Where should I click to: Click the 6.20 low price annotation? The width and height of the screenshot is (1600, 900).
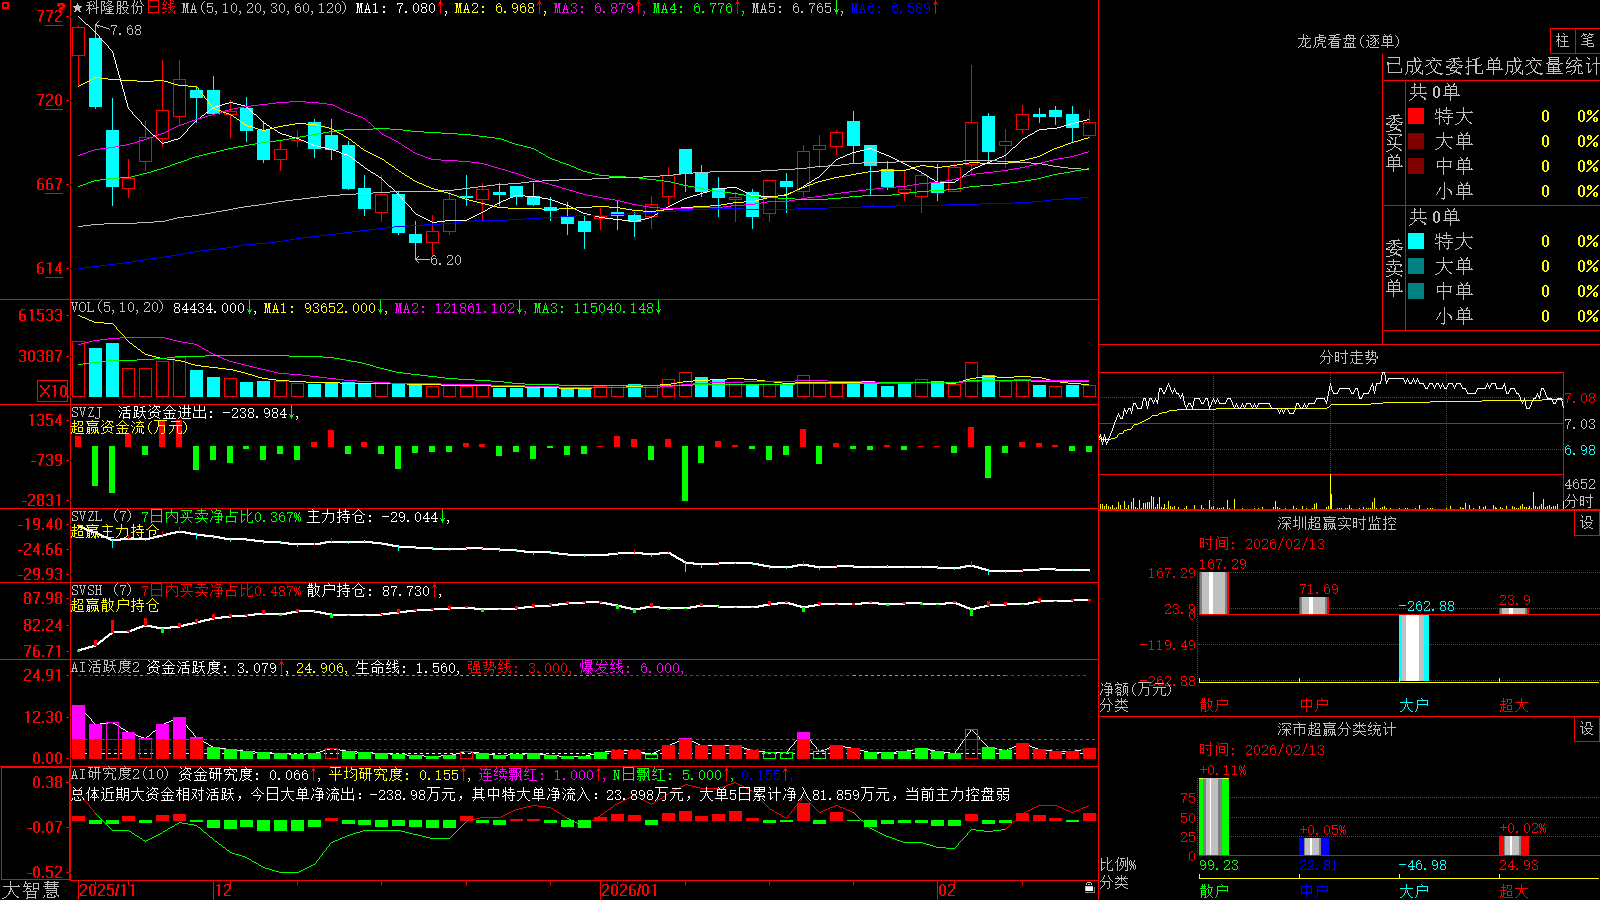point(446,260)
